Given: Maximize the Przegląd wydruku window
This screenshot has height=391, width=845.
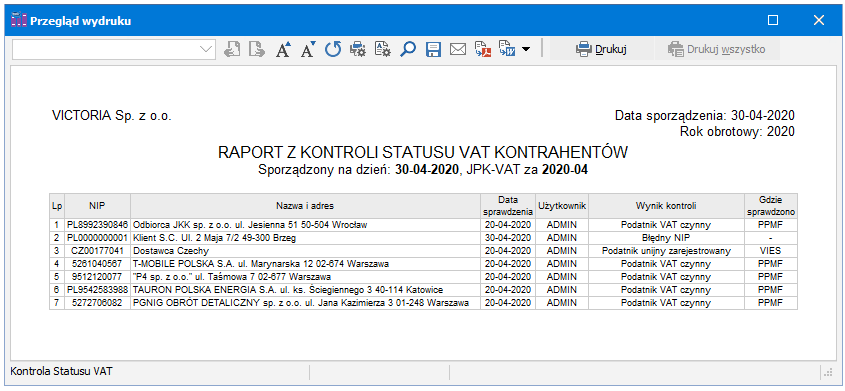Looking at the screenshot, I should click(773, 20).
